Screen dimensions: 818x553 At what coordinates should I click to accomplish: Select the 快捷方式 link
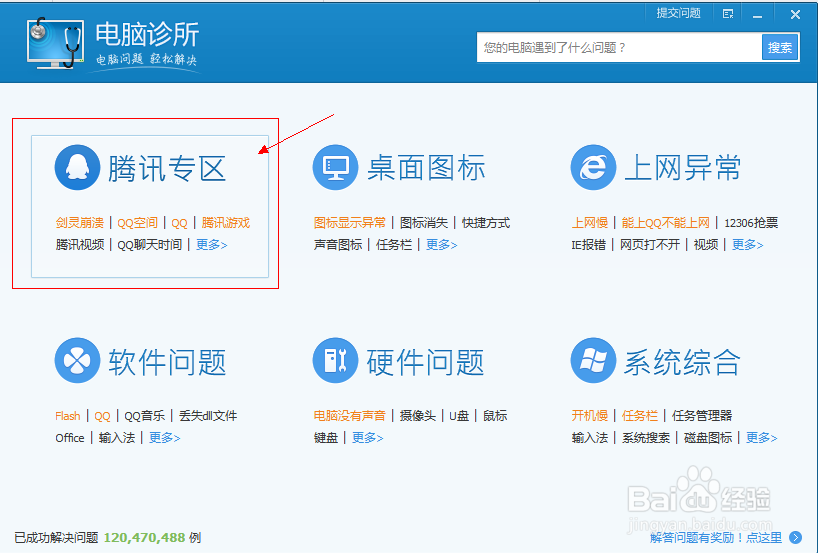point(486,223)
